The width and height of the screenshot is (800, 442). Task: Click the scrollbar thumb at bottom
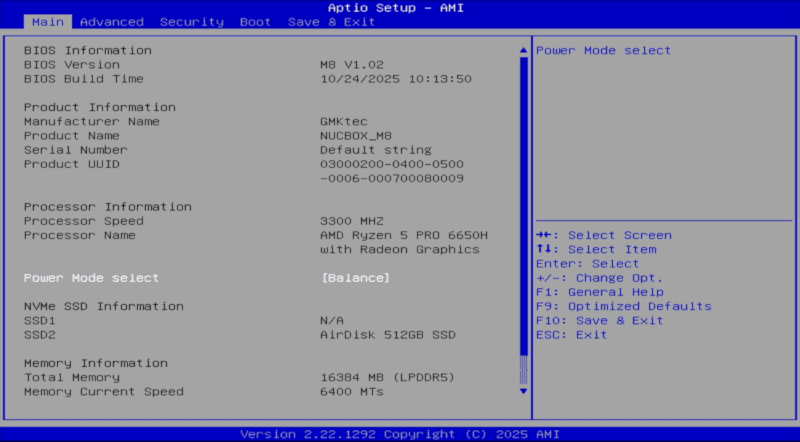pos(522,370)
